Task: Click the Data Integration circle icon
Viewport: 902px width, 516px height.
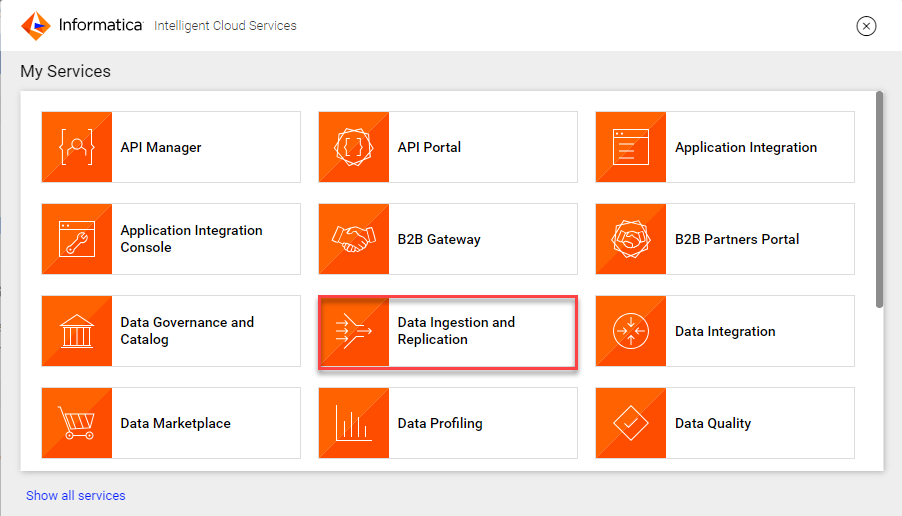Action: coord(631,331)
